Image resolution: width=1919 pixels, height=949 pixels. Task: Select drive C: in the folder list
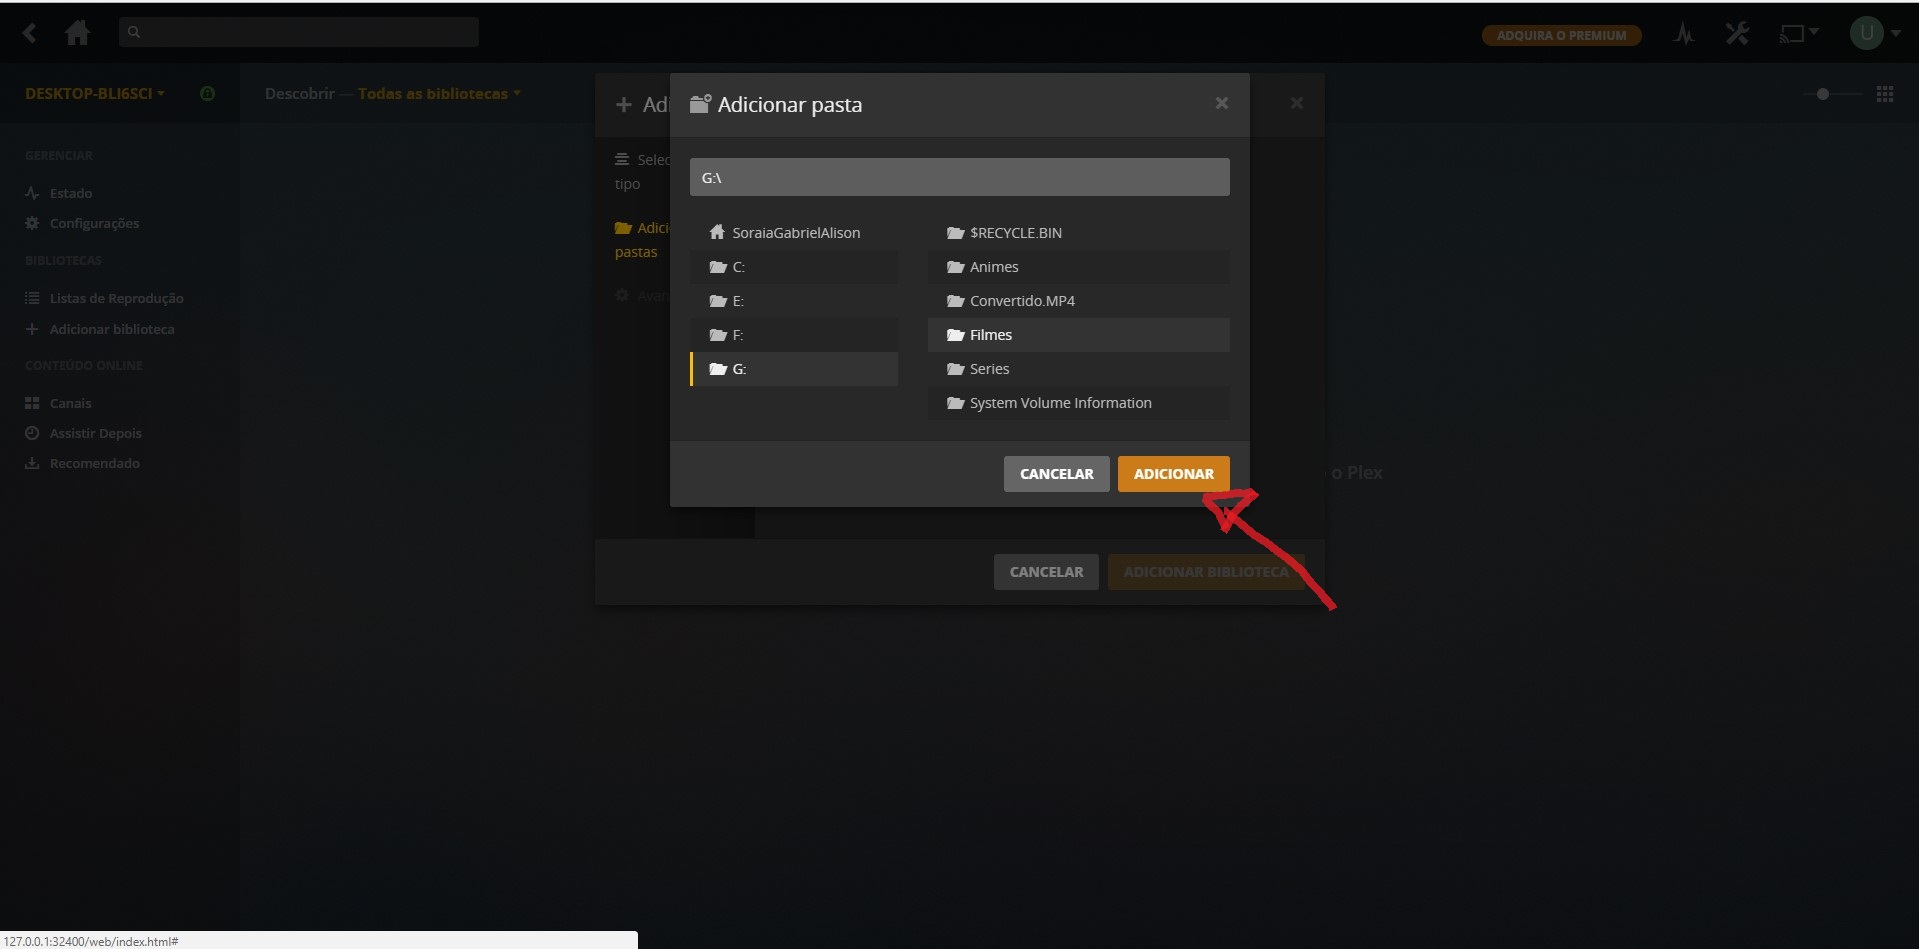[794, 267]
